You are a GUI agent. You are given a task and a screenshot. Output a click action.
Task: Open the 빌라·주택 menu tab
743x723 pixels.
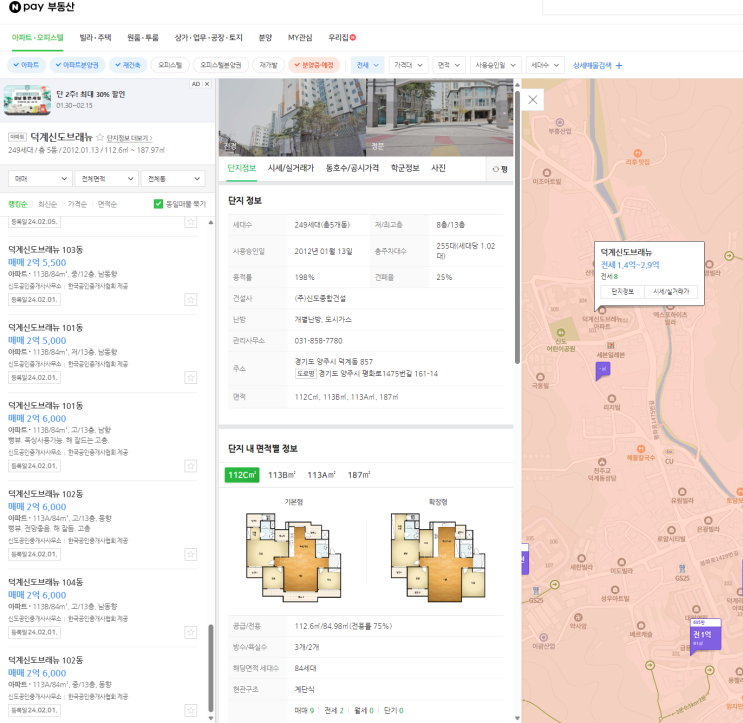95,37
